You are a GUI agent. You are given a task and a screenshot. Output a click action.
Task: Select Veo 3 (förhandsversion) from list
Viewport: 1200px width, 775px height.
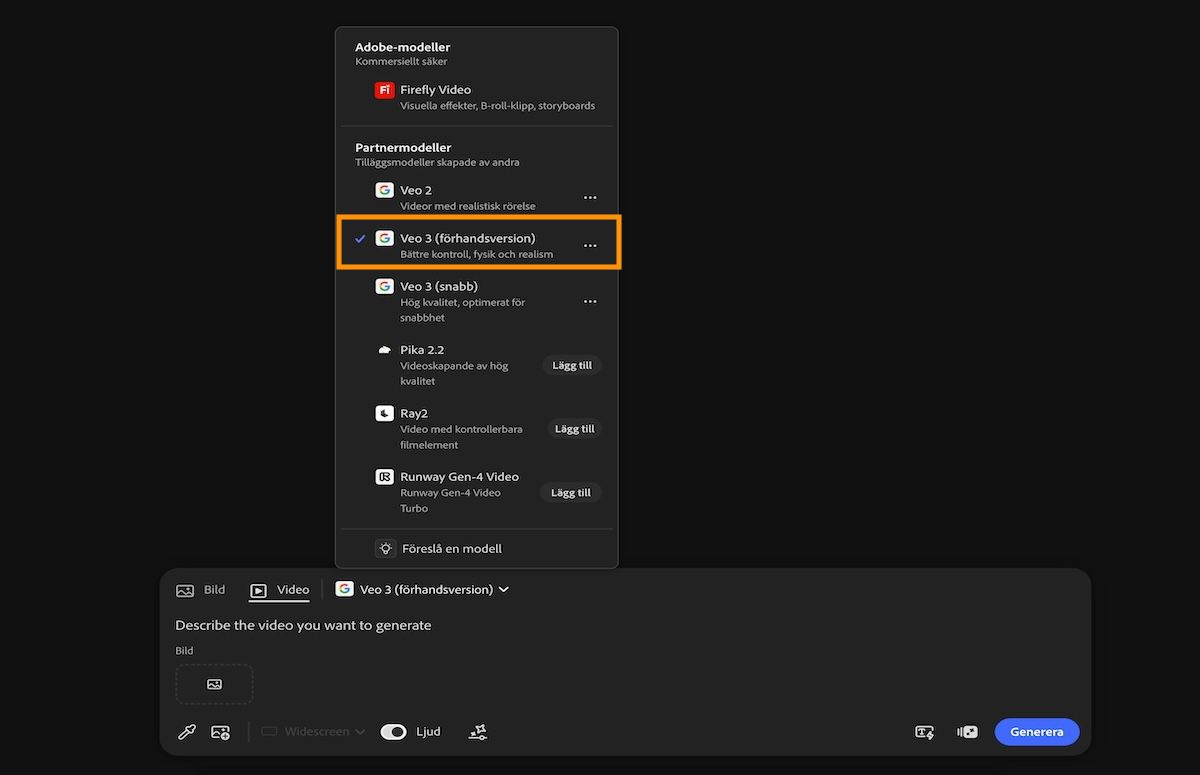click(477, 245)
